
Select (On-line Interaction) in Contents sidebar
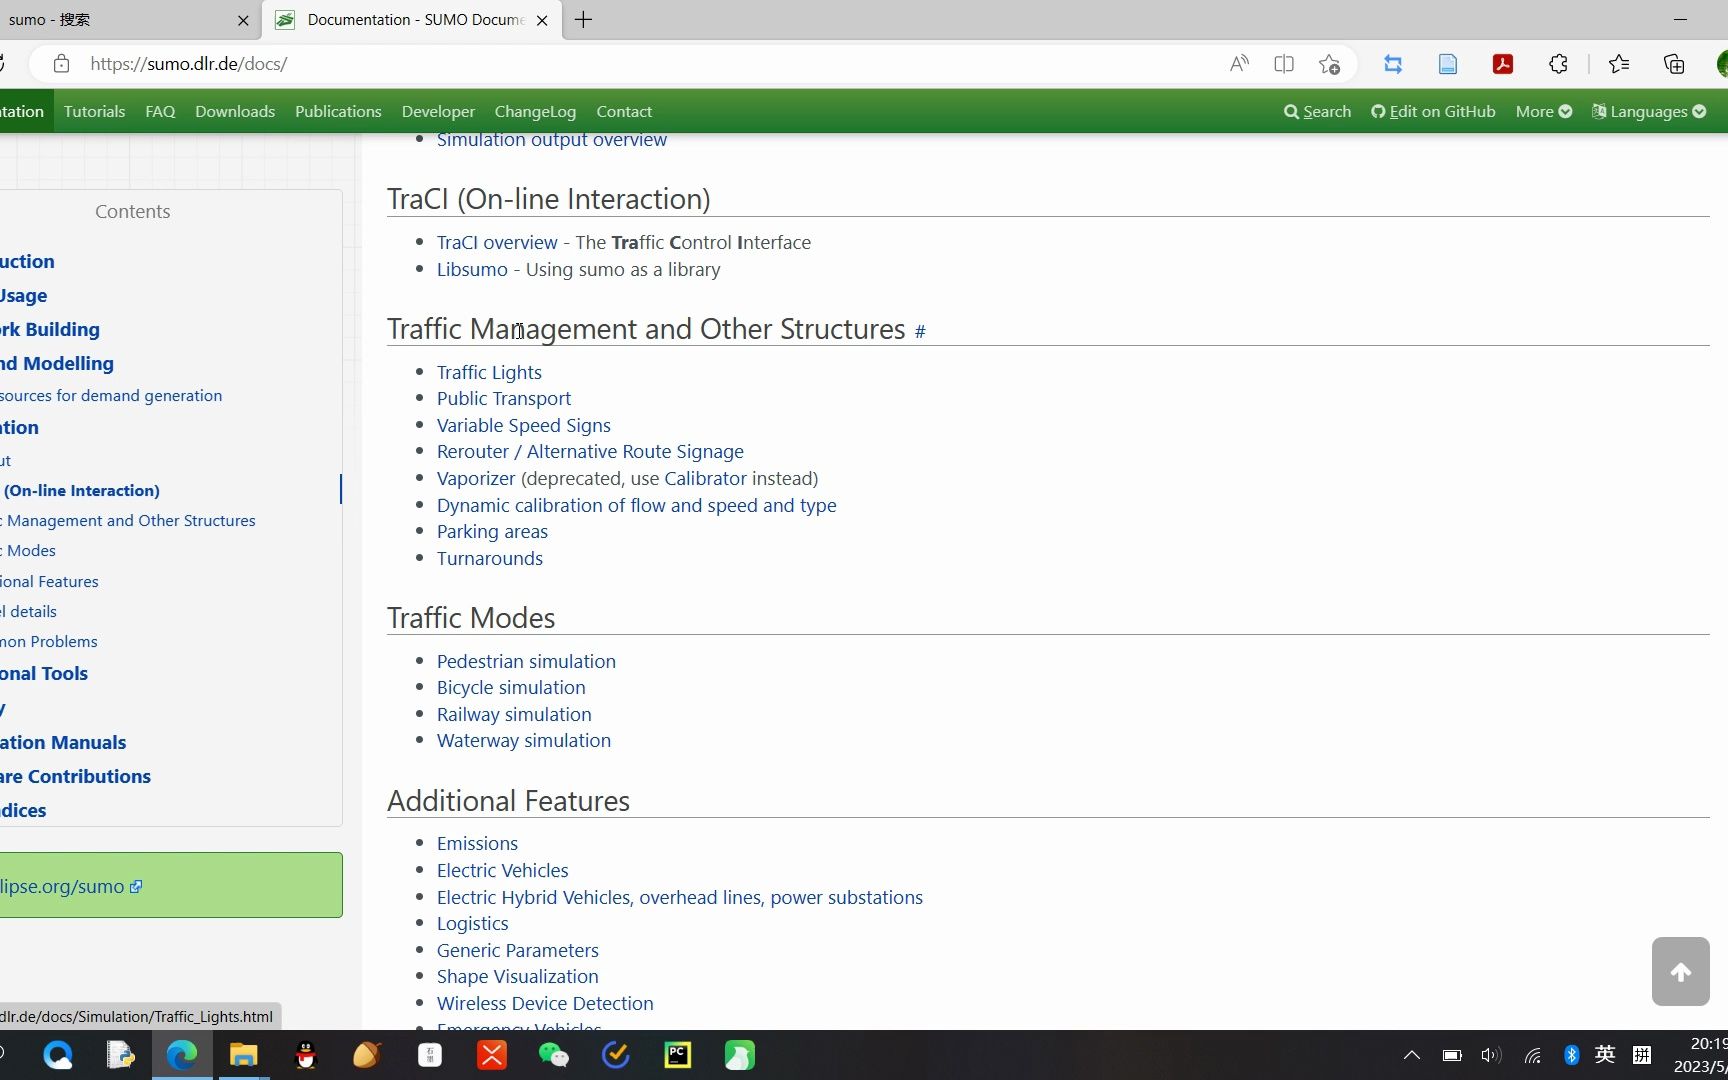click(x=80, y=490)
